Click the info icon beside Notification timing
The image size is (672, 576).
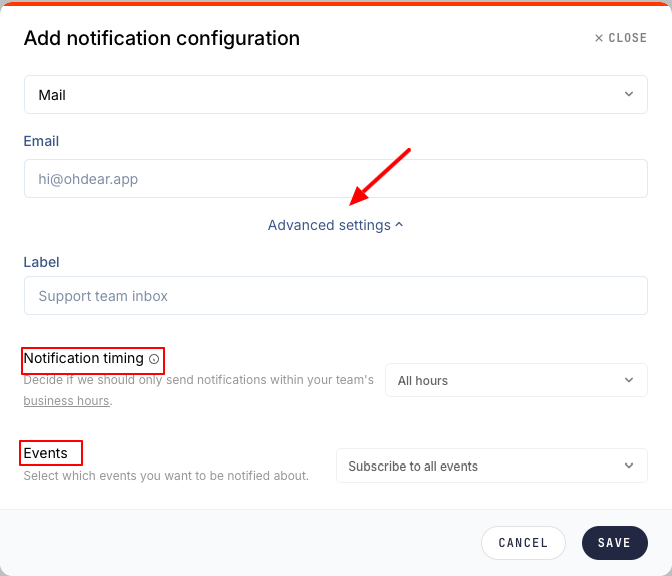154,359
